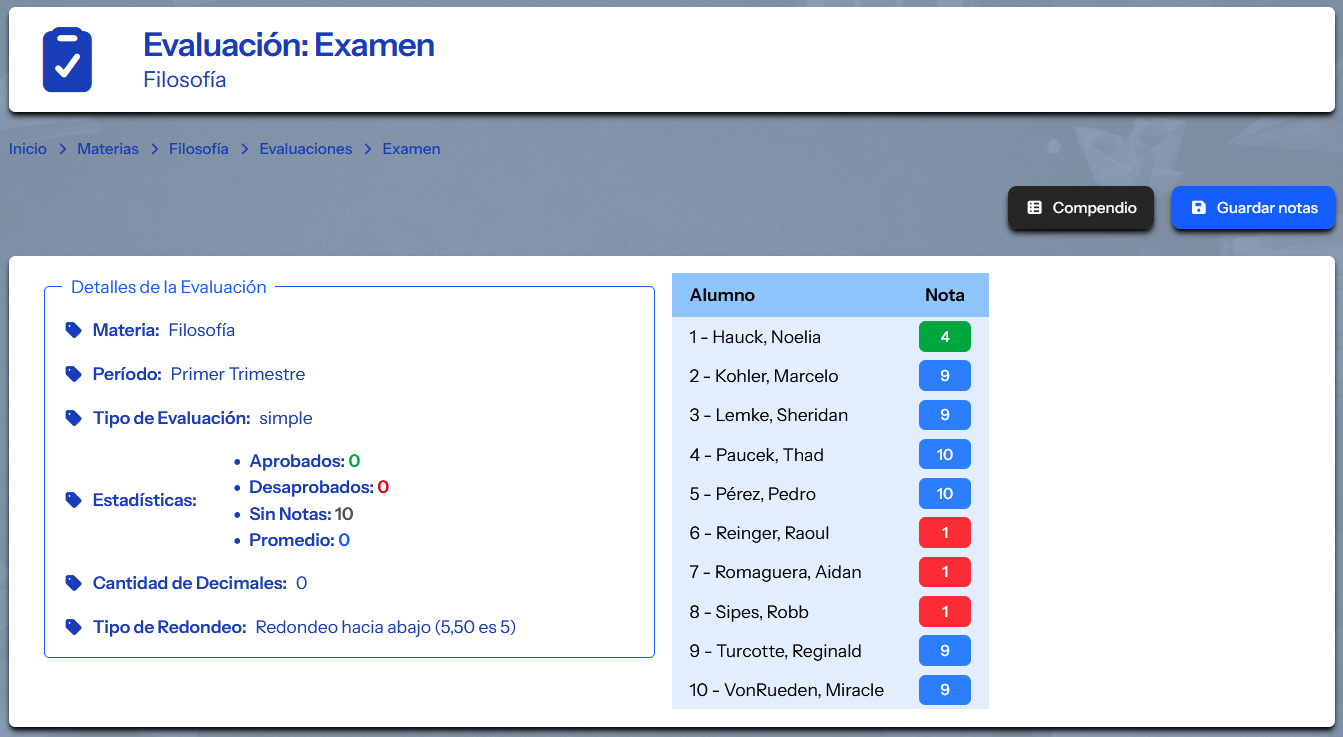Click the clipboard check icon in header

(67, 60)
